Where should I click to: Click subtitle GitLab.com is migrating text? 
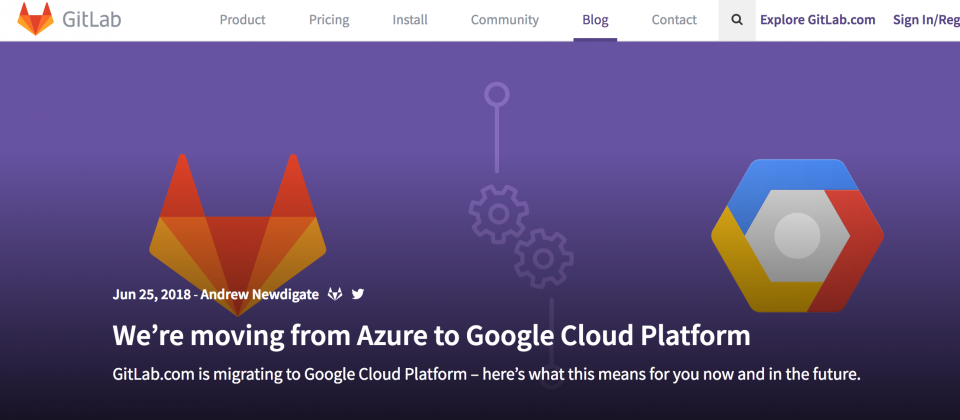487,374
